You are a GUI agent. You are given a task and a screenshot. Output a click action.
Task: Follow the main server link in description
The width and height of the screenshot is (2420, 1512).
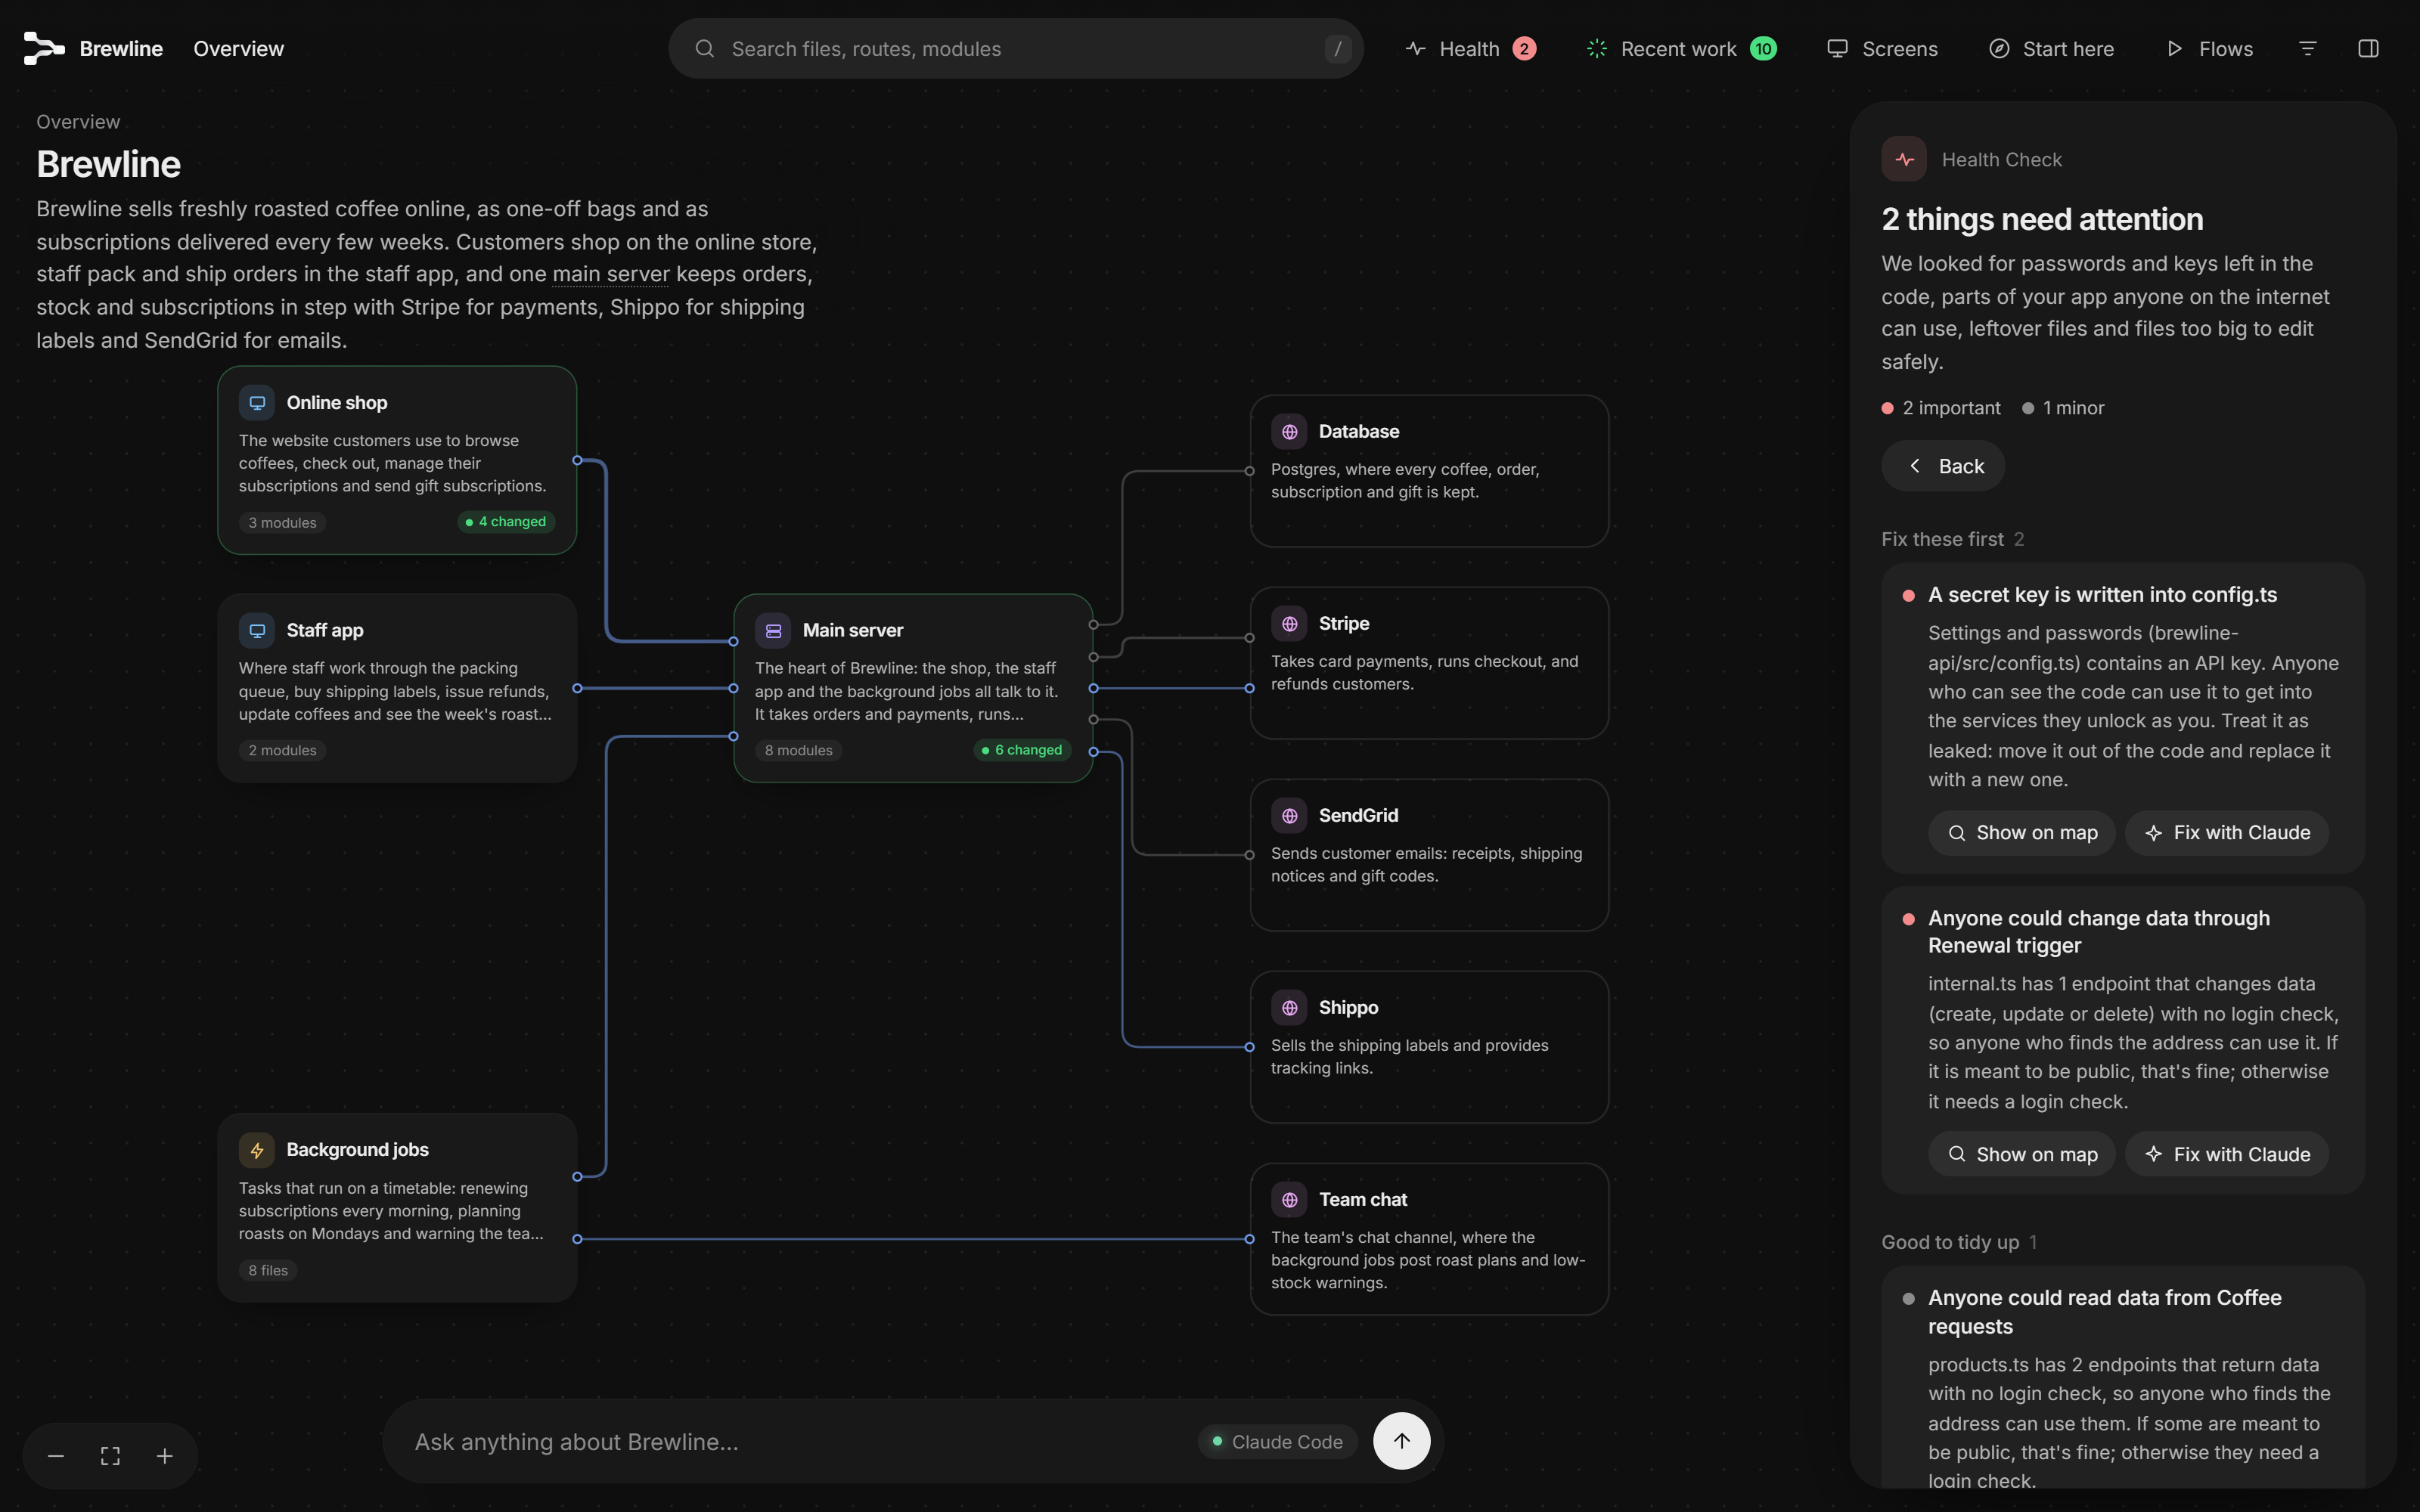[x=610, y=274]
